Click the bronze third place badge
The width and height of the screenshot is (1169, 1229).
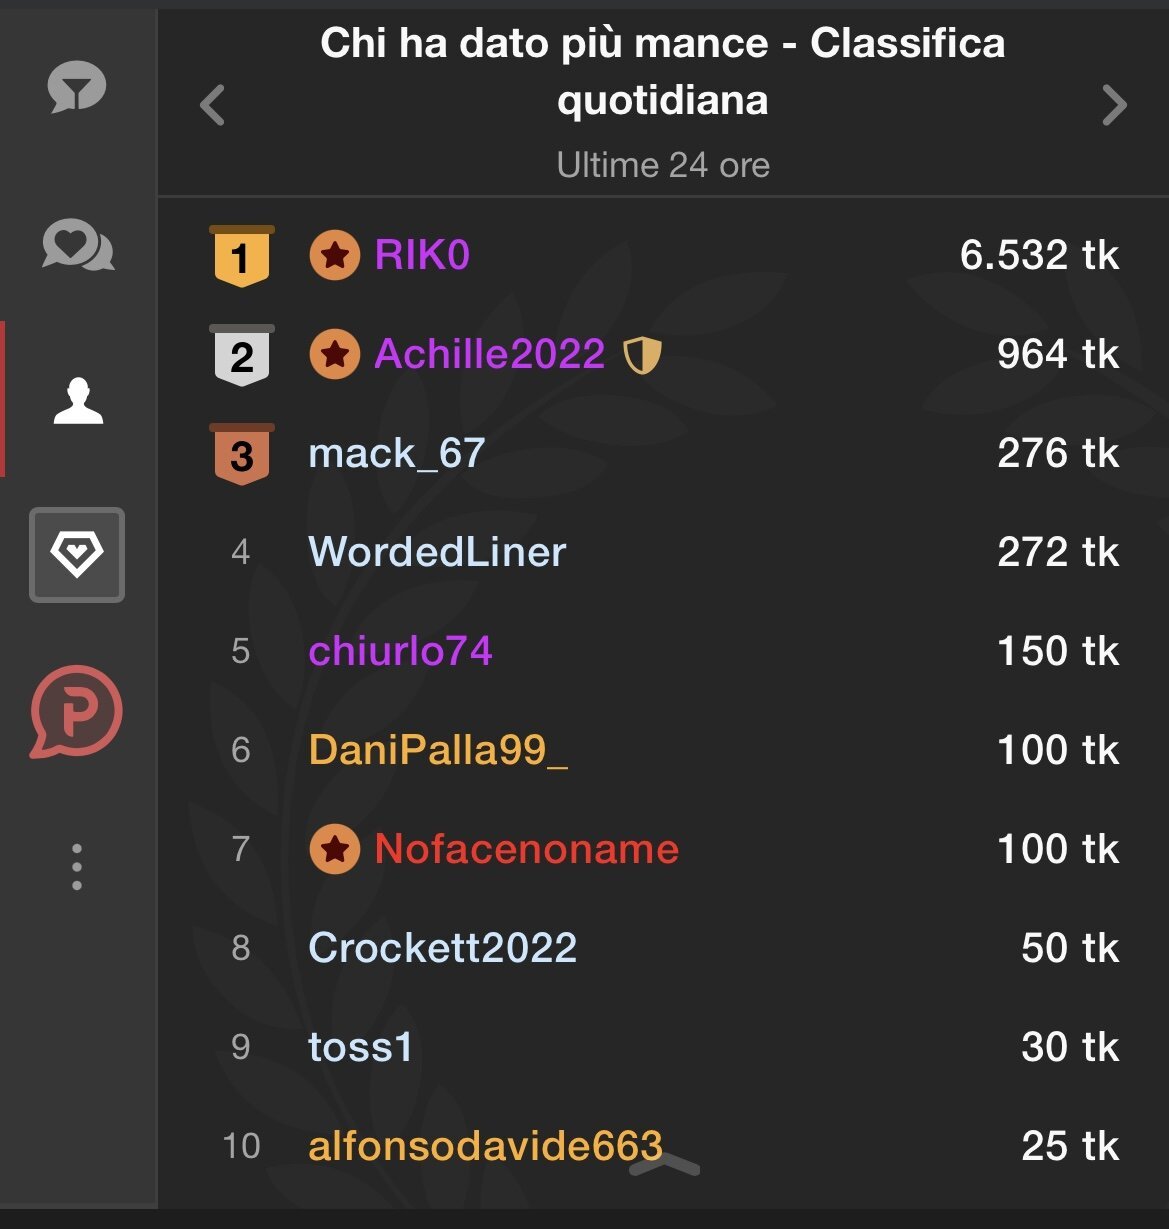click(x=241, y=454)
